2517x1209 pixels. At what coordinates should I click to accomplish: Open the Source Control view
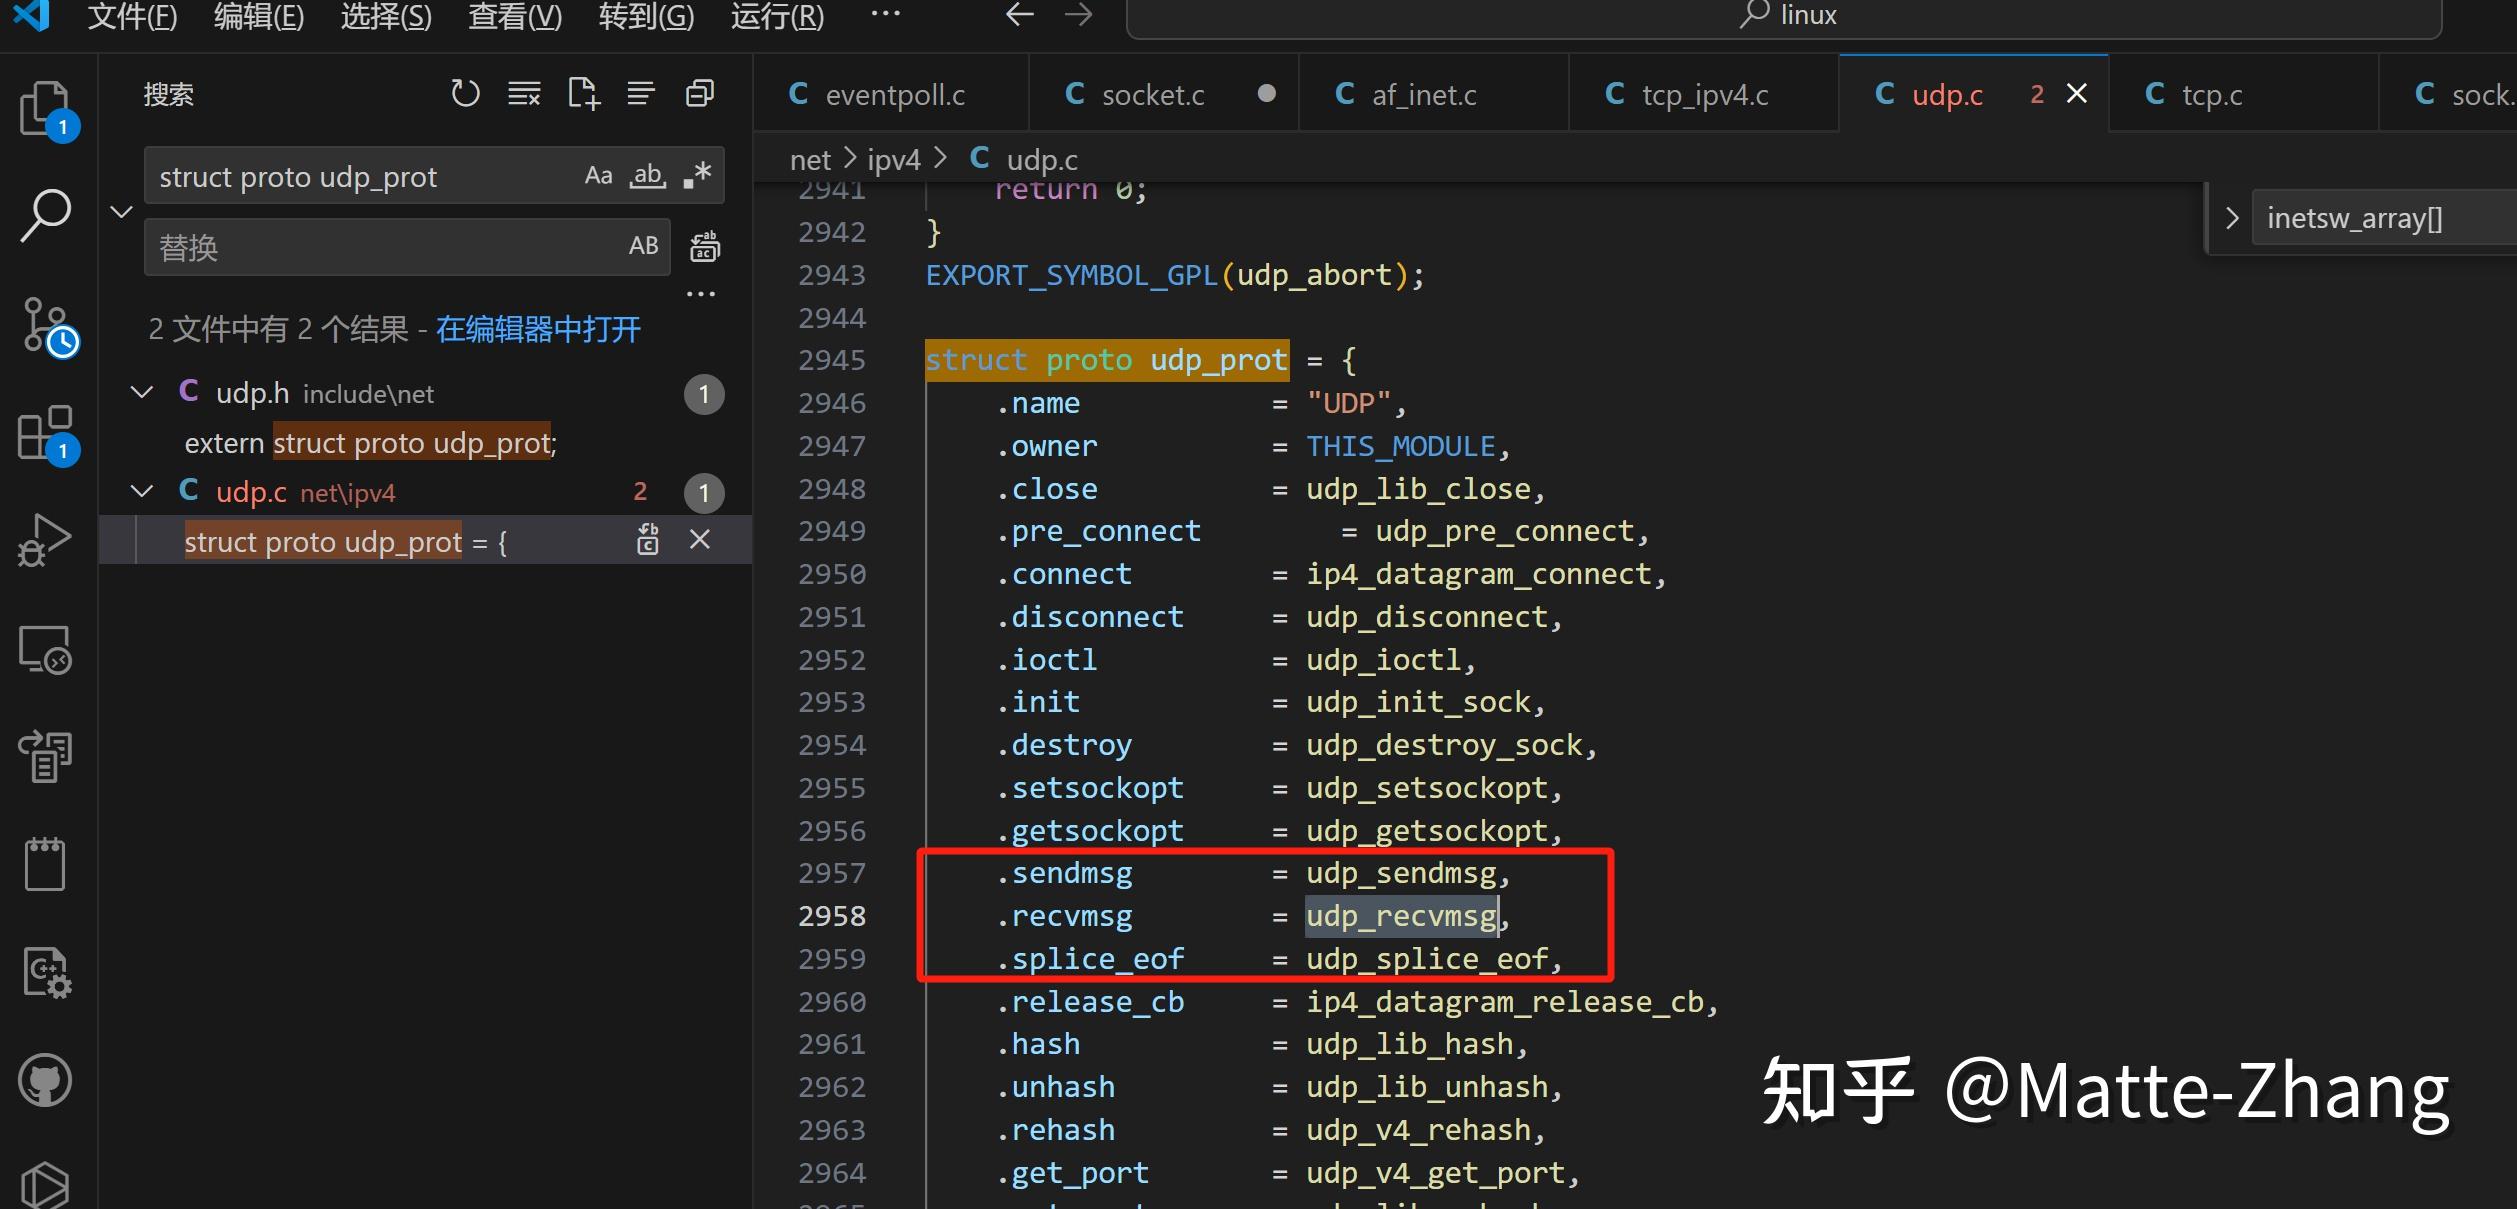pyautogui.click(x=48, y=326)
